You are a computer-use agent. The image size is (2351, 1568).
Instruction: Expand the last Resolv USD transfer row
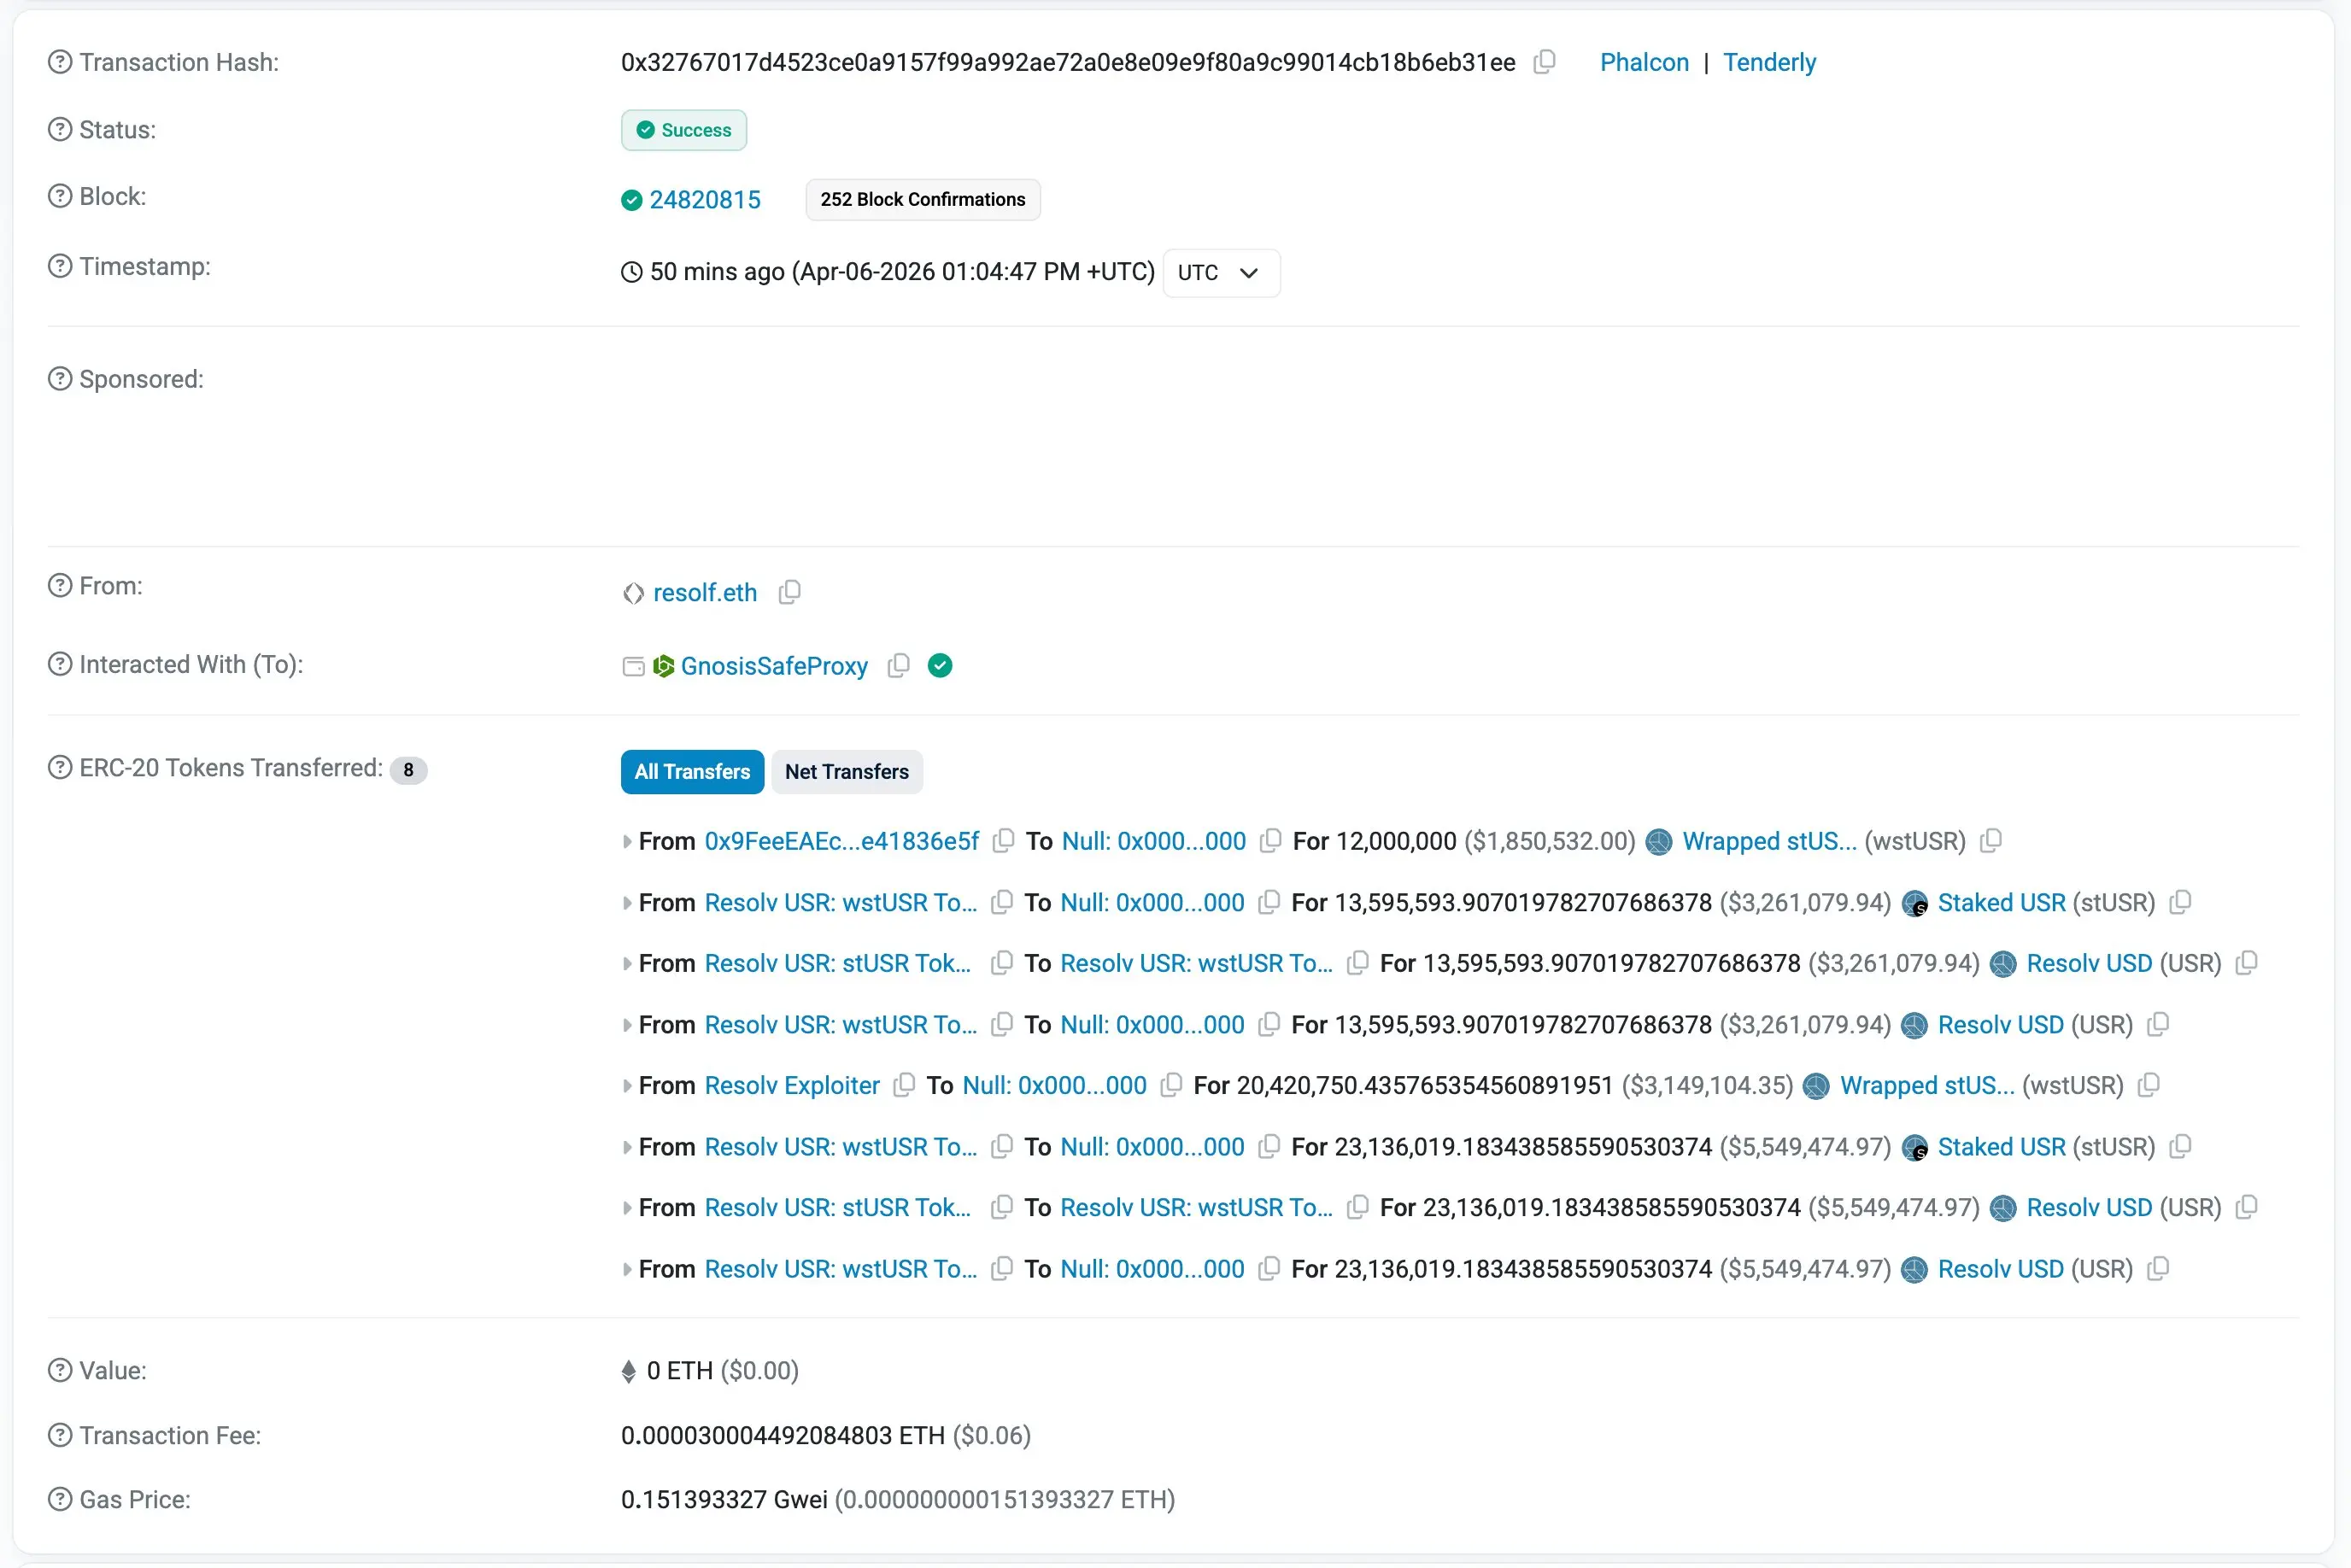point(627,1270)
